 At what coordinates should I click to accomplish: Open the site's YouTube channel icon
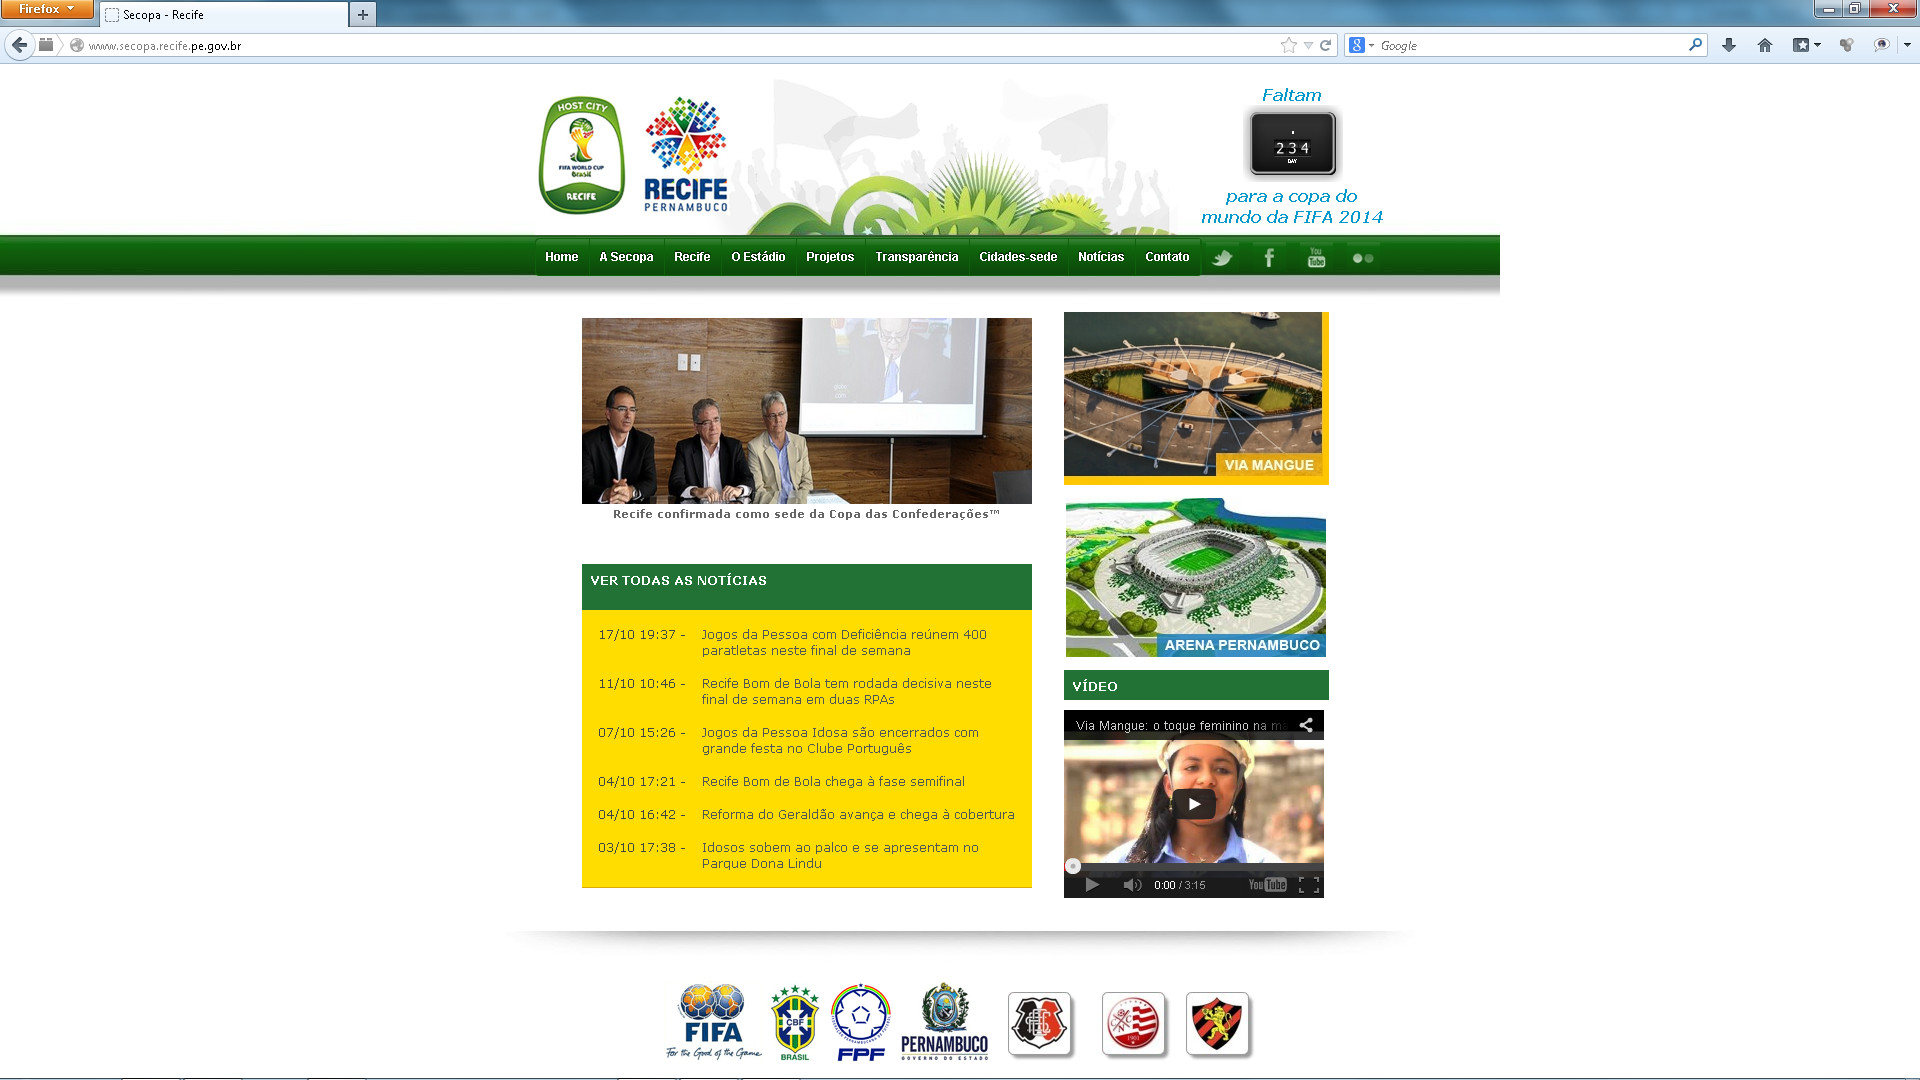1316,258
